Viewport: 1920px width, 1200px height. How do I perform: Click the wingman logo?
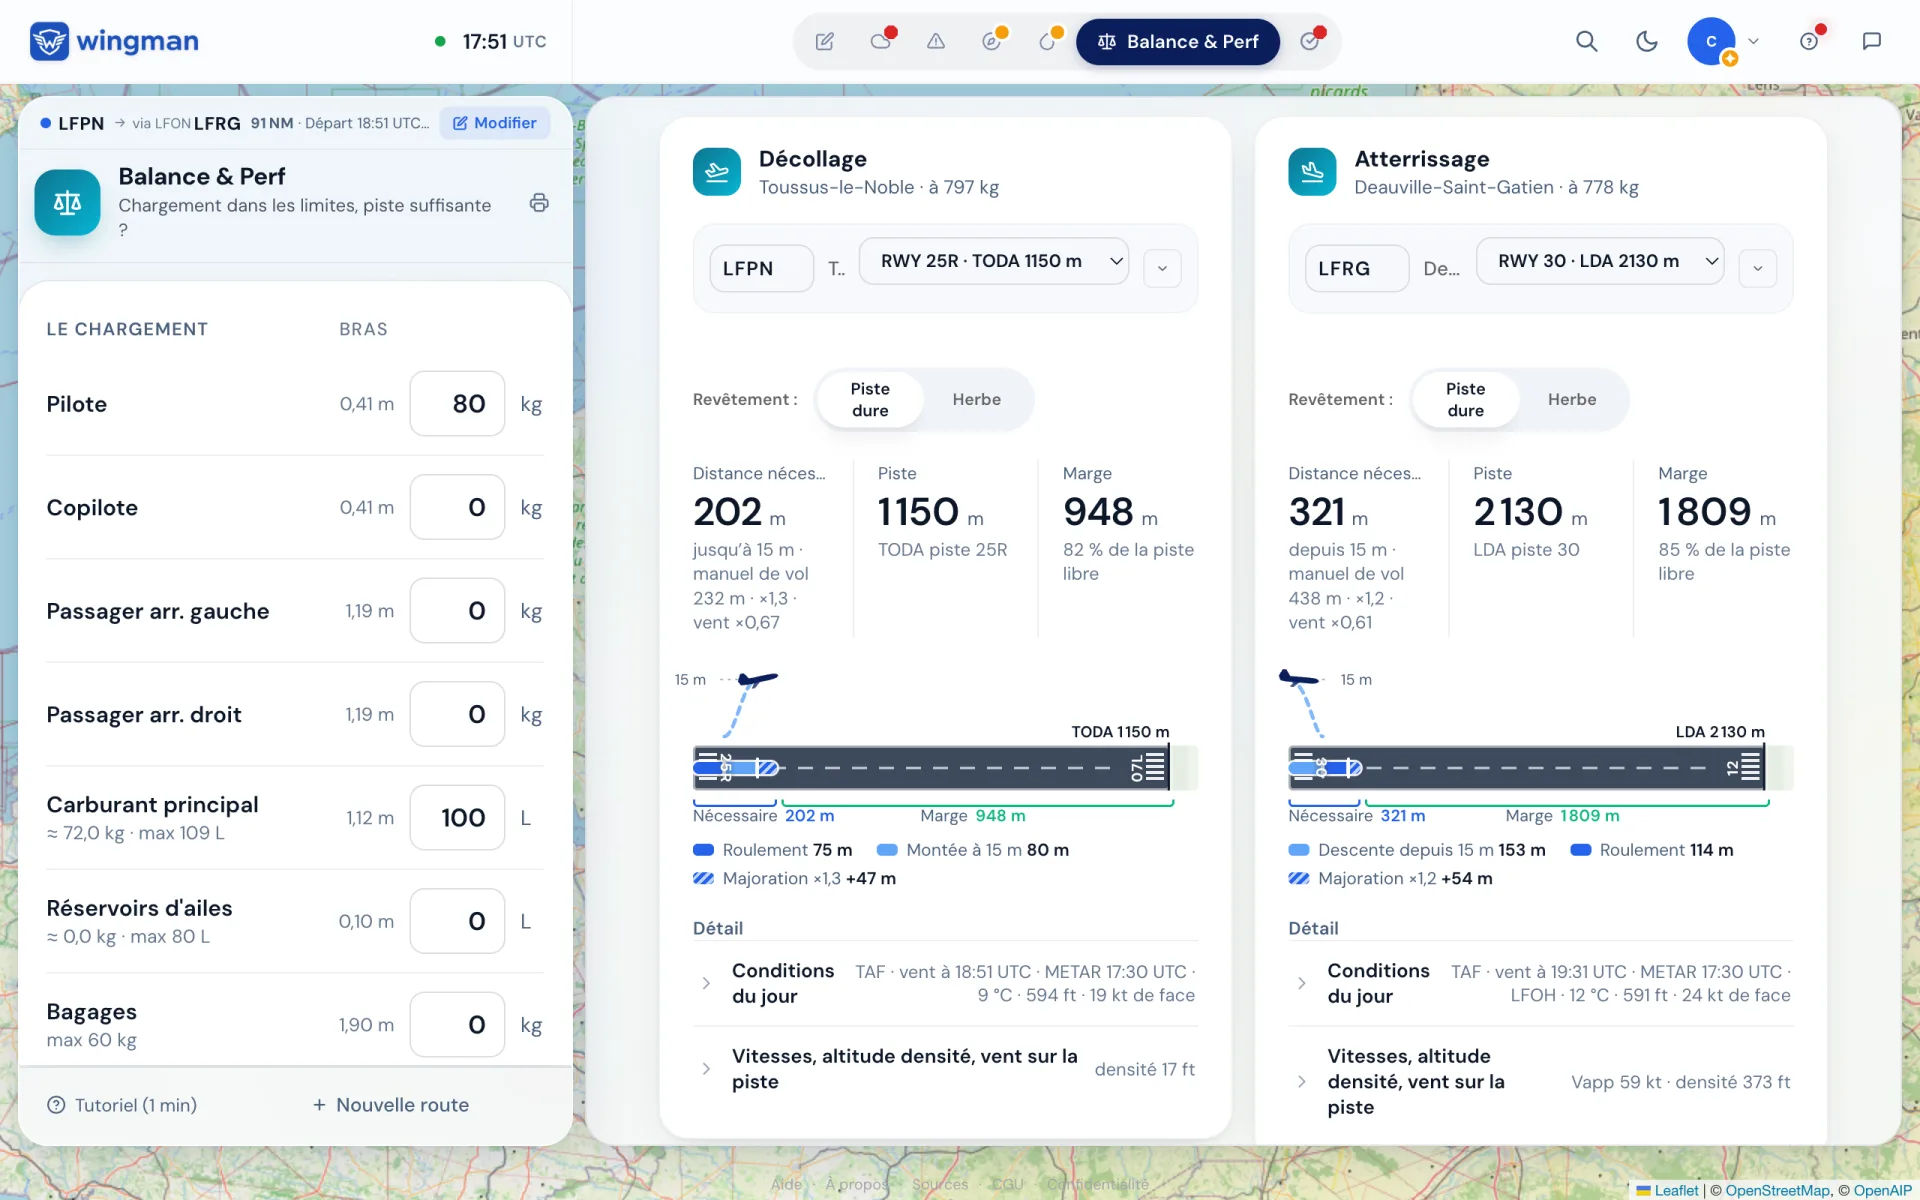tap(115, 42)
